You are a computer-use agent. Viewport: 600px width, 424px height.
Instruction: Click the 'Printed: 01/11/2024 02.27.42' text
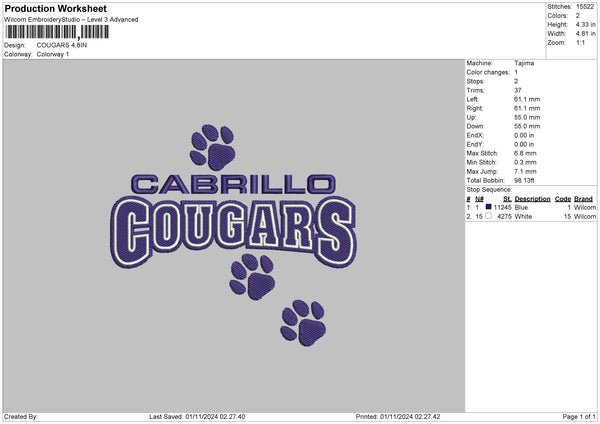pos(398,417)
